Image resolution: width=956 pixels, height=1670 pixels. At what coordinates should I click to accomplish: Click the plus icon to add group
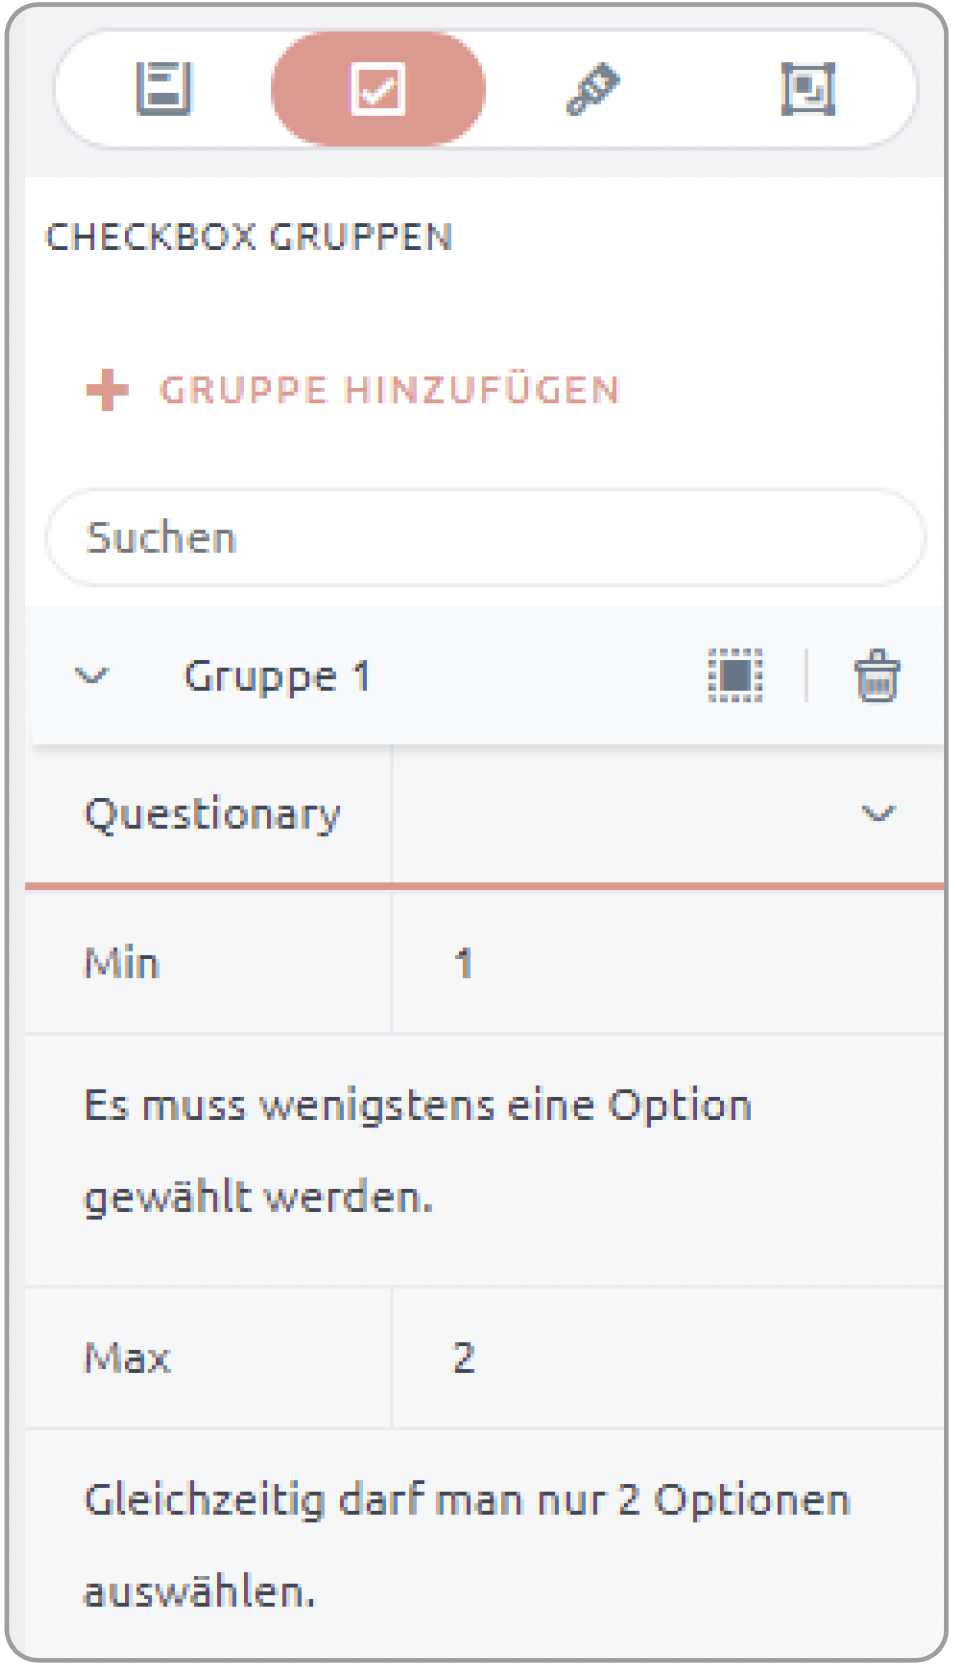point(107,390)
